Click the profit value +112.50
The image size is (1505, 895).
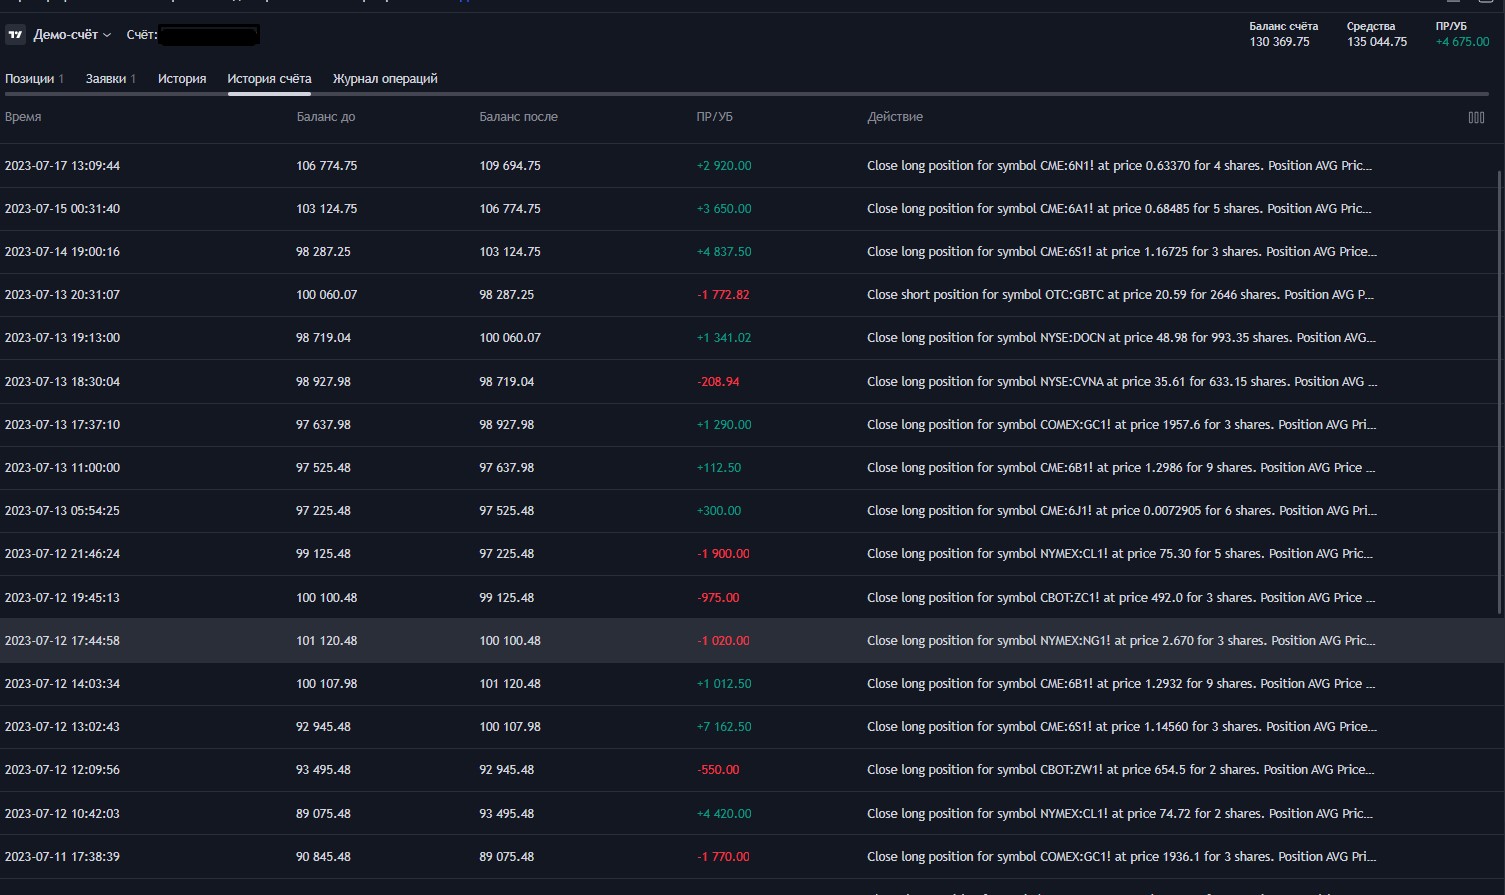(x=718, y=468)
